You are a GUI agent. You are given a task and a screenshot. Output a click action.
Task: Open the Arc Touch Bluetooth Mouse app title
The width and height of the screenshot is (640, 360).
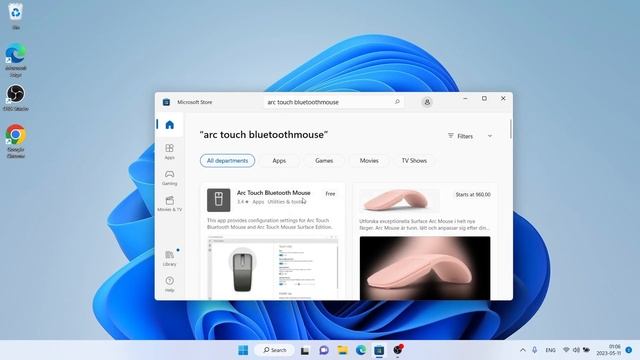273,193
